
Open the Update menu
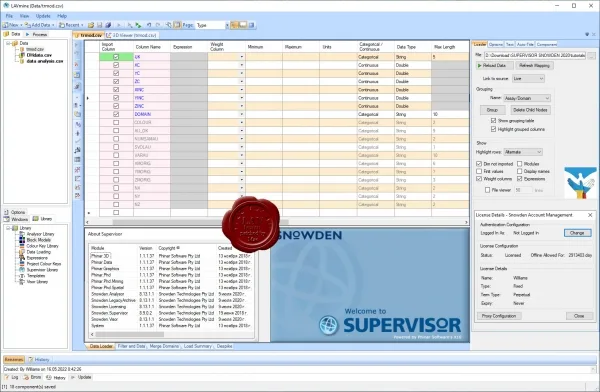point(43,16)
